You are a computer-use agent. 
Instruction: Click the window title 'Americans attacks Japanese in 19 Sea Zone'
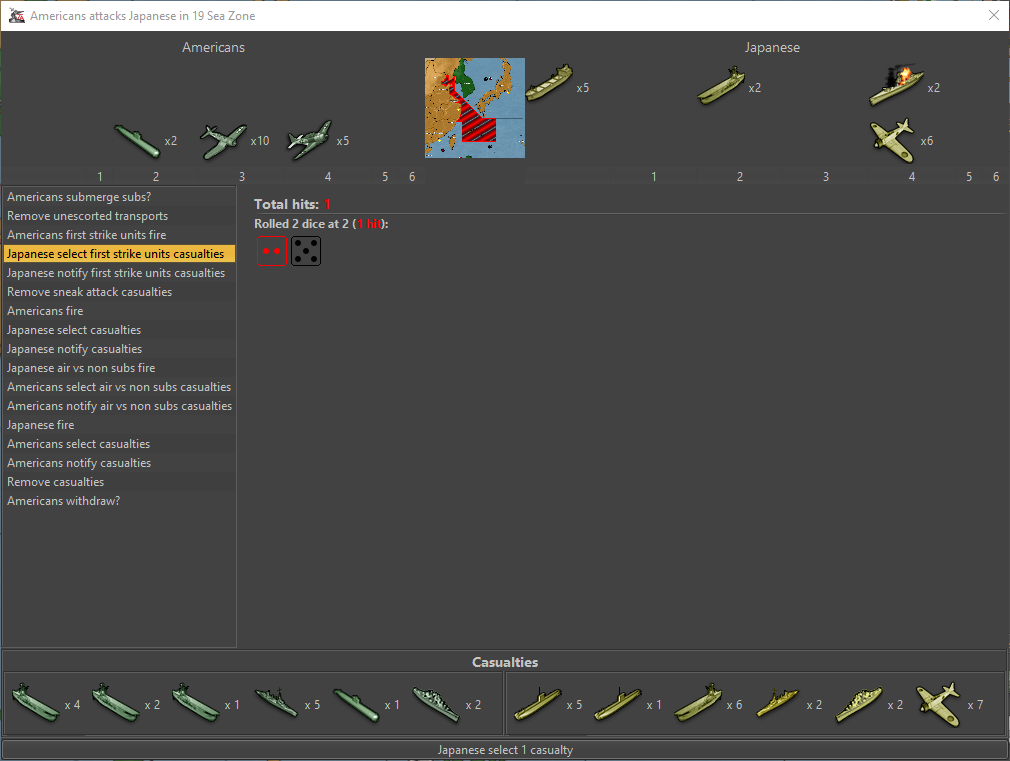click(142, 15)
